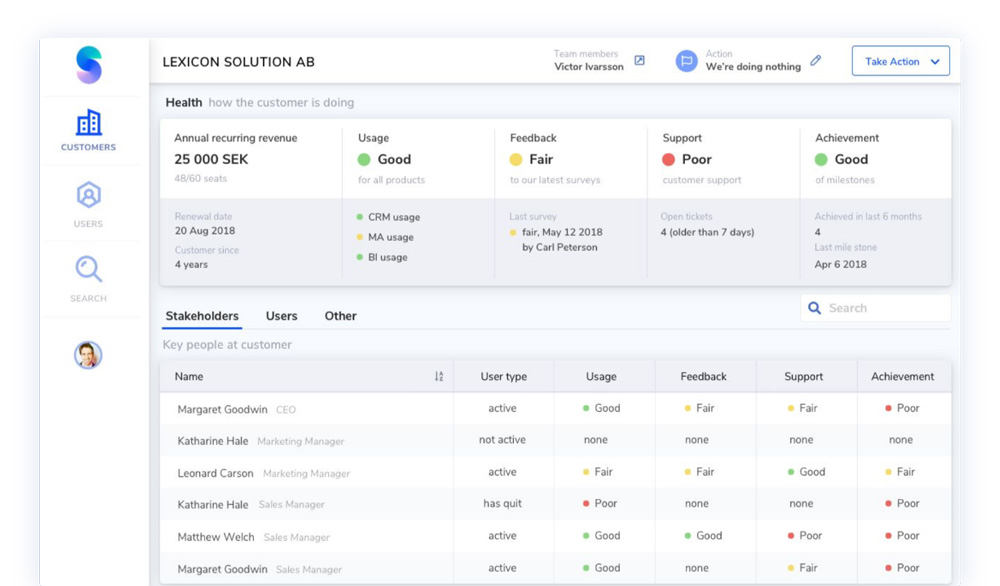Open team members external link icon

[x=640, y=61]
